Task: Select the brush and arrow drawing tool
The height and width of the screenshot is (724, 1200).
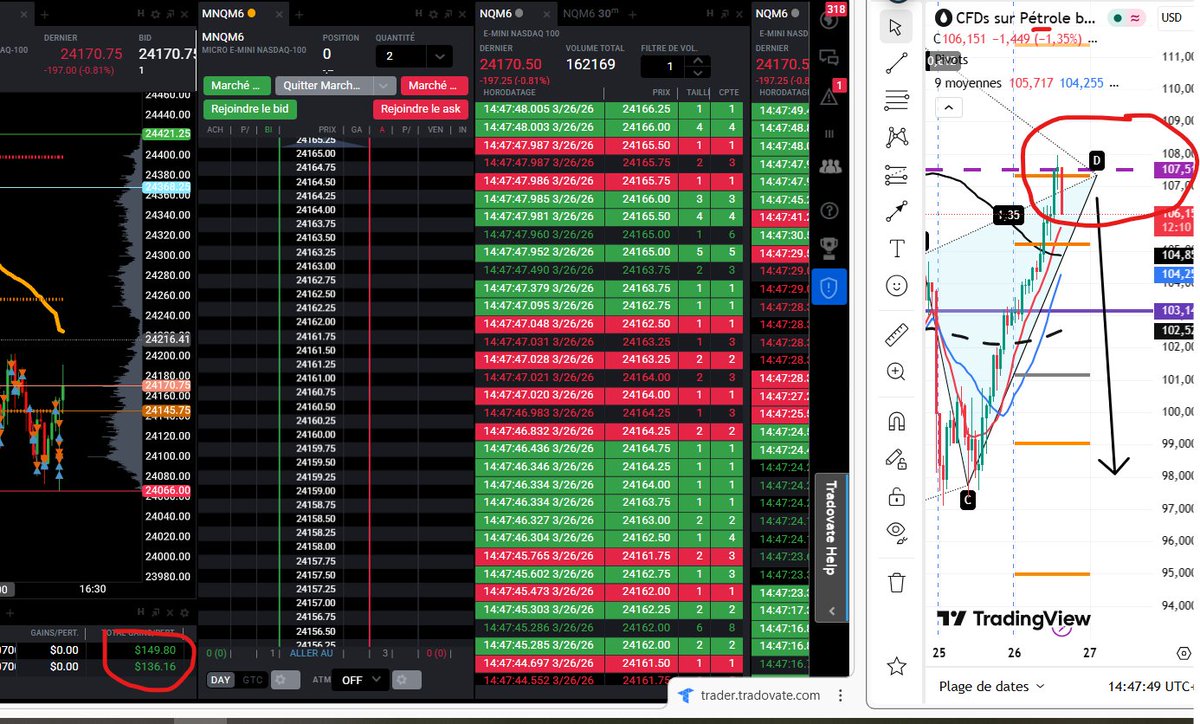Action: click(896, 212)
